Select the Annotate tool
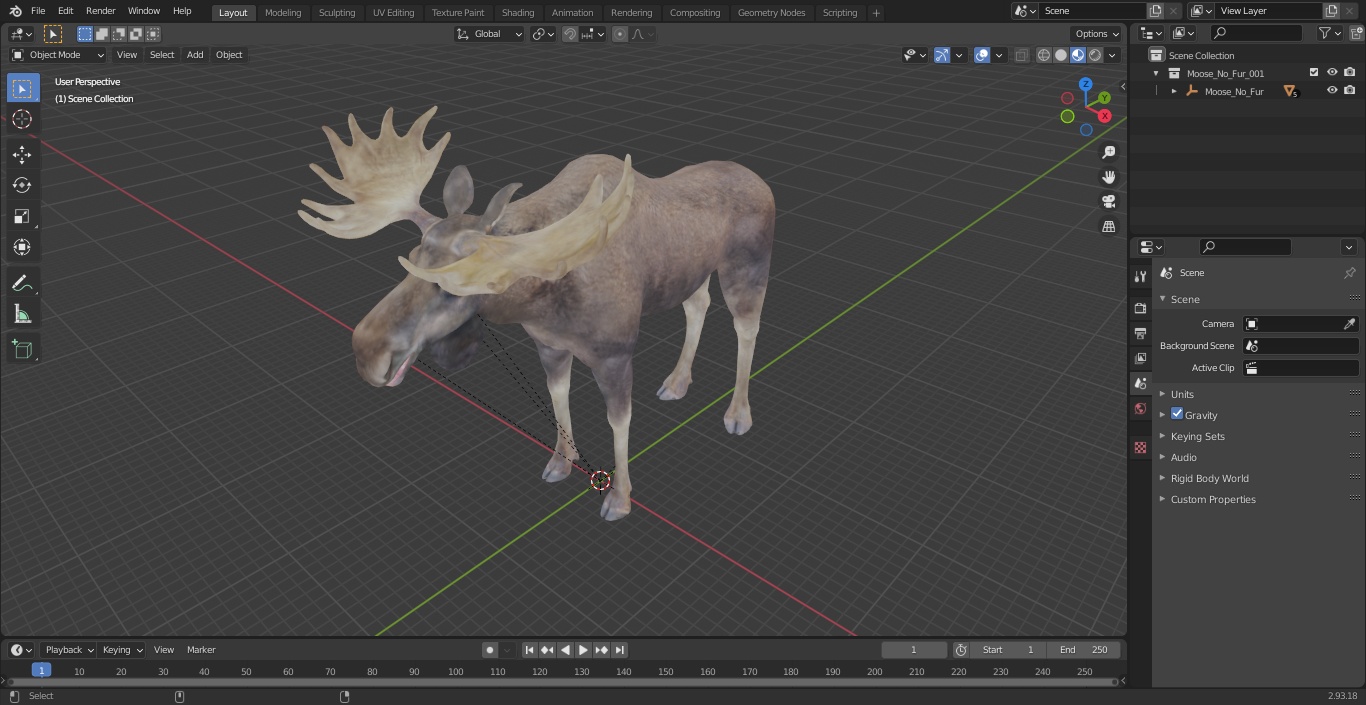1366x705 pixels. [22, 284]
